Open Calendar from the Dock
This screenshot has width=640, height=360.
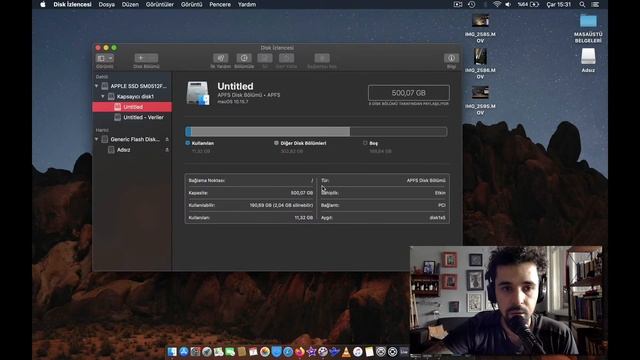[253, 351]
